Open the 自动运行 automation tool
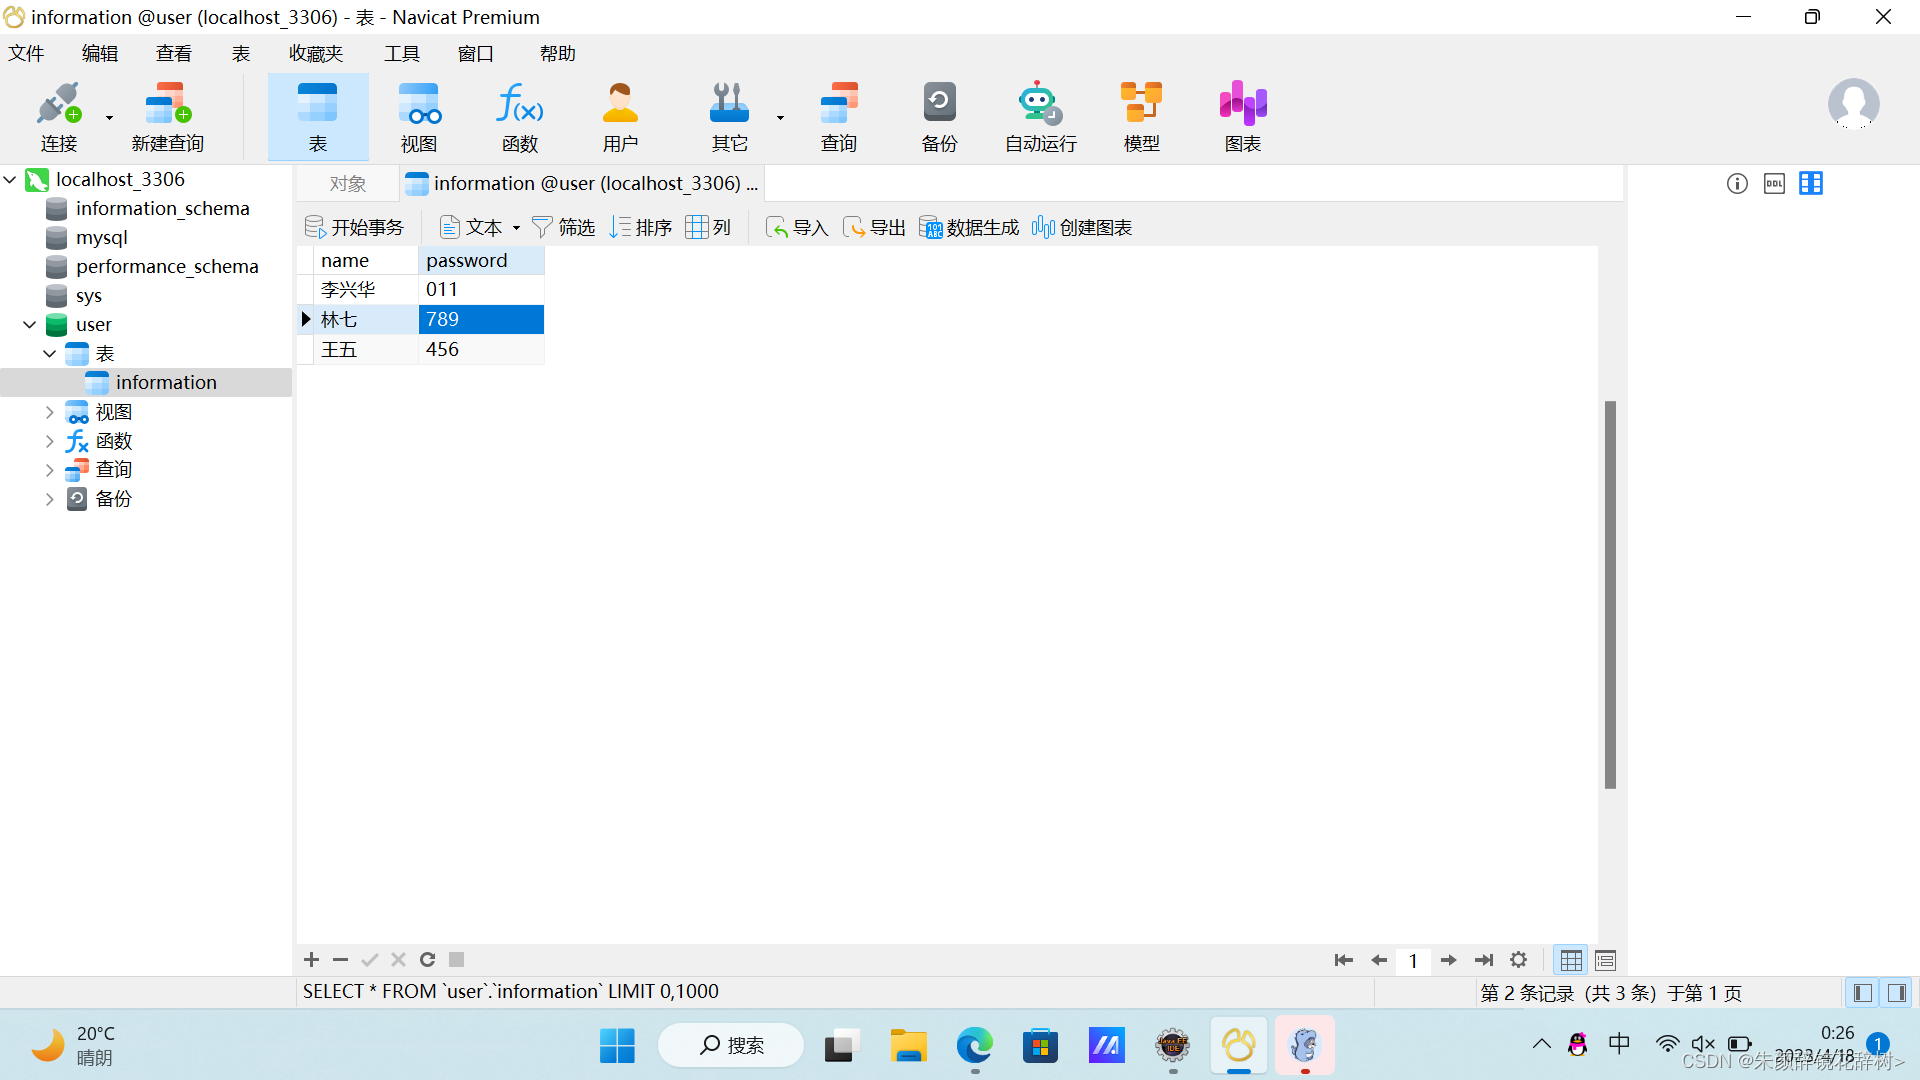Screen dimensions: 1920x1080 pyautogui.click(x=1040, y=116)
